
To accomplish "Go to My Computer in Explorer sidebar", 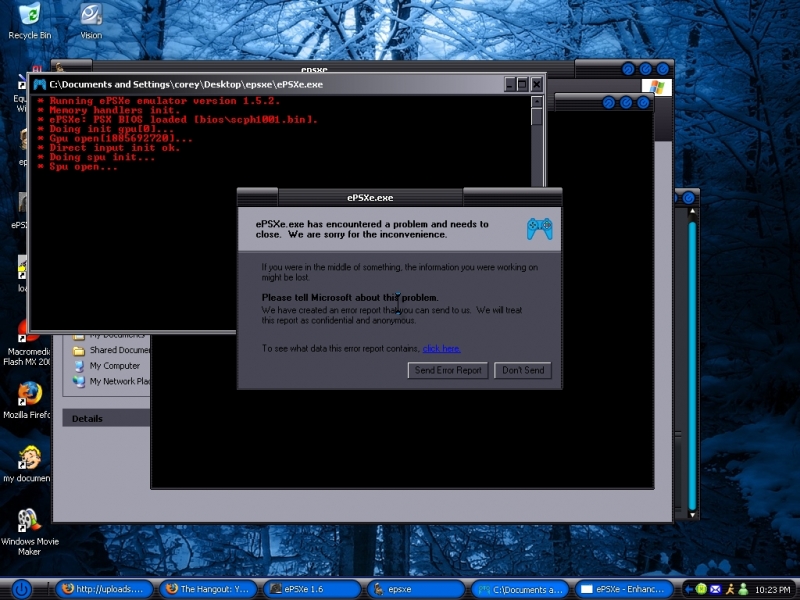I will pos(107,366).
